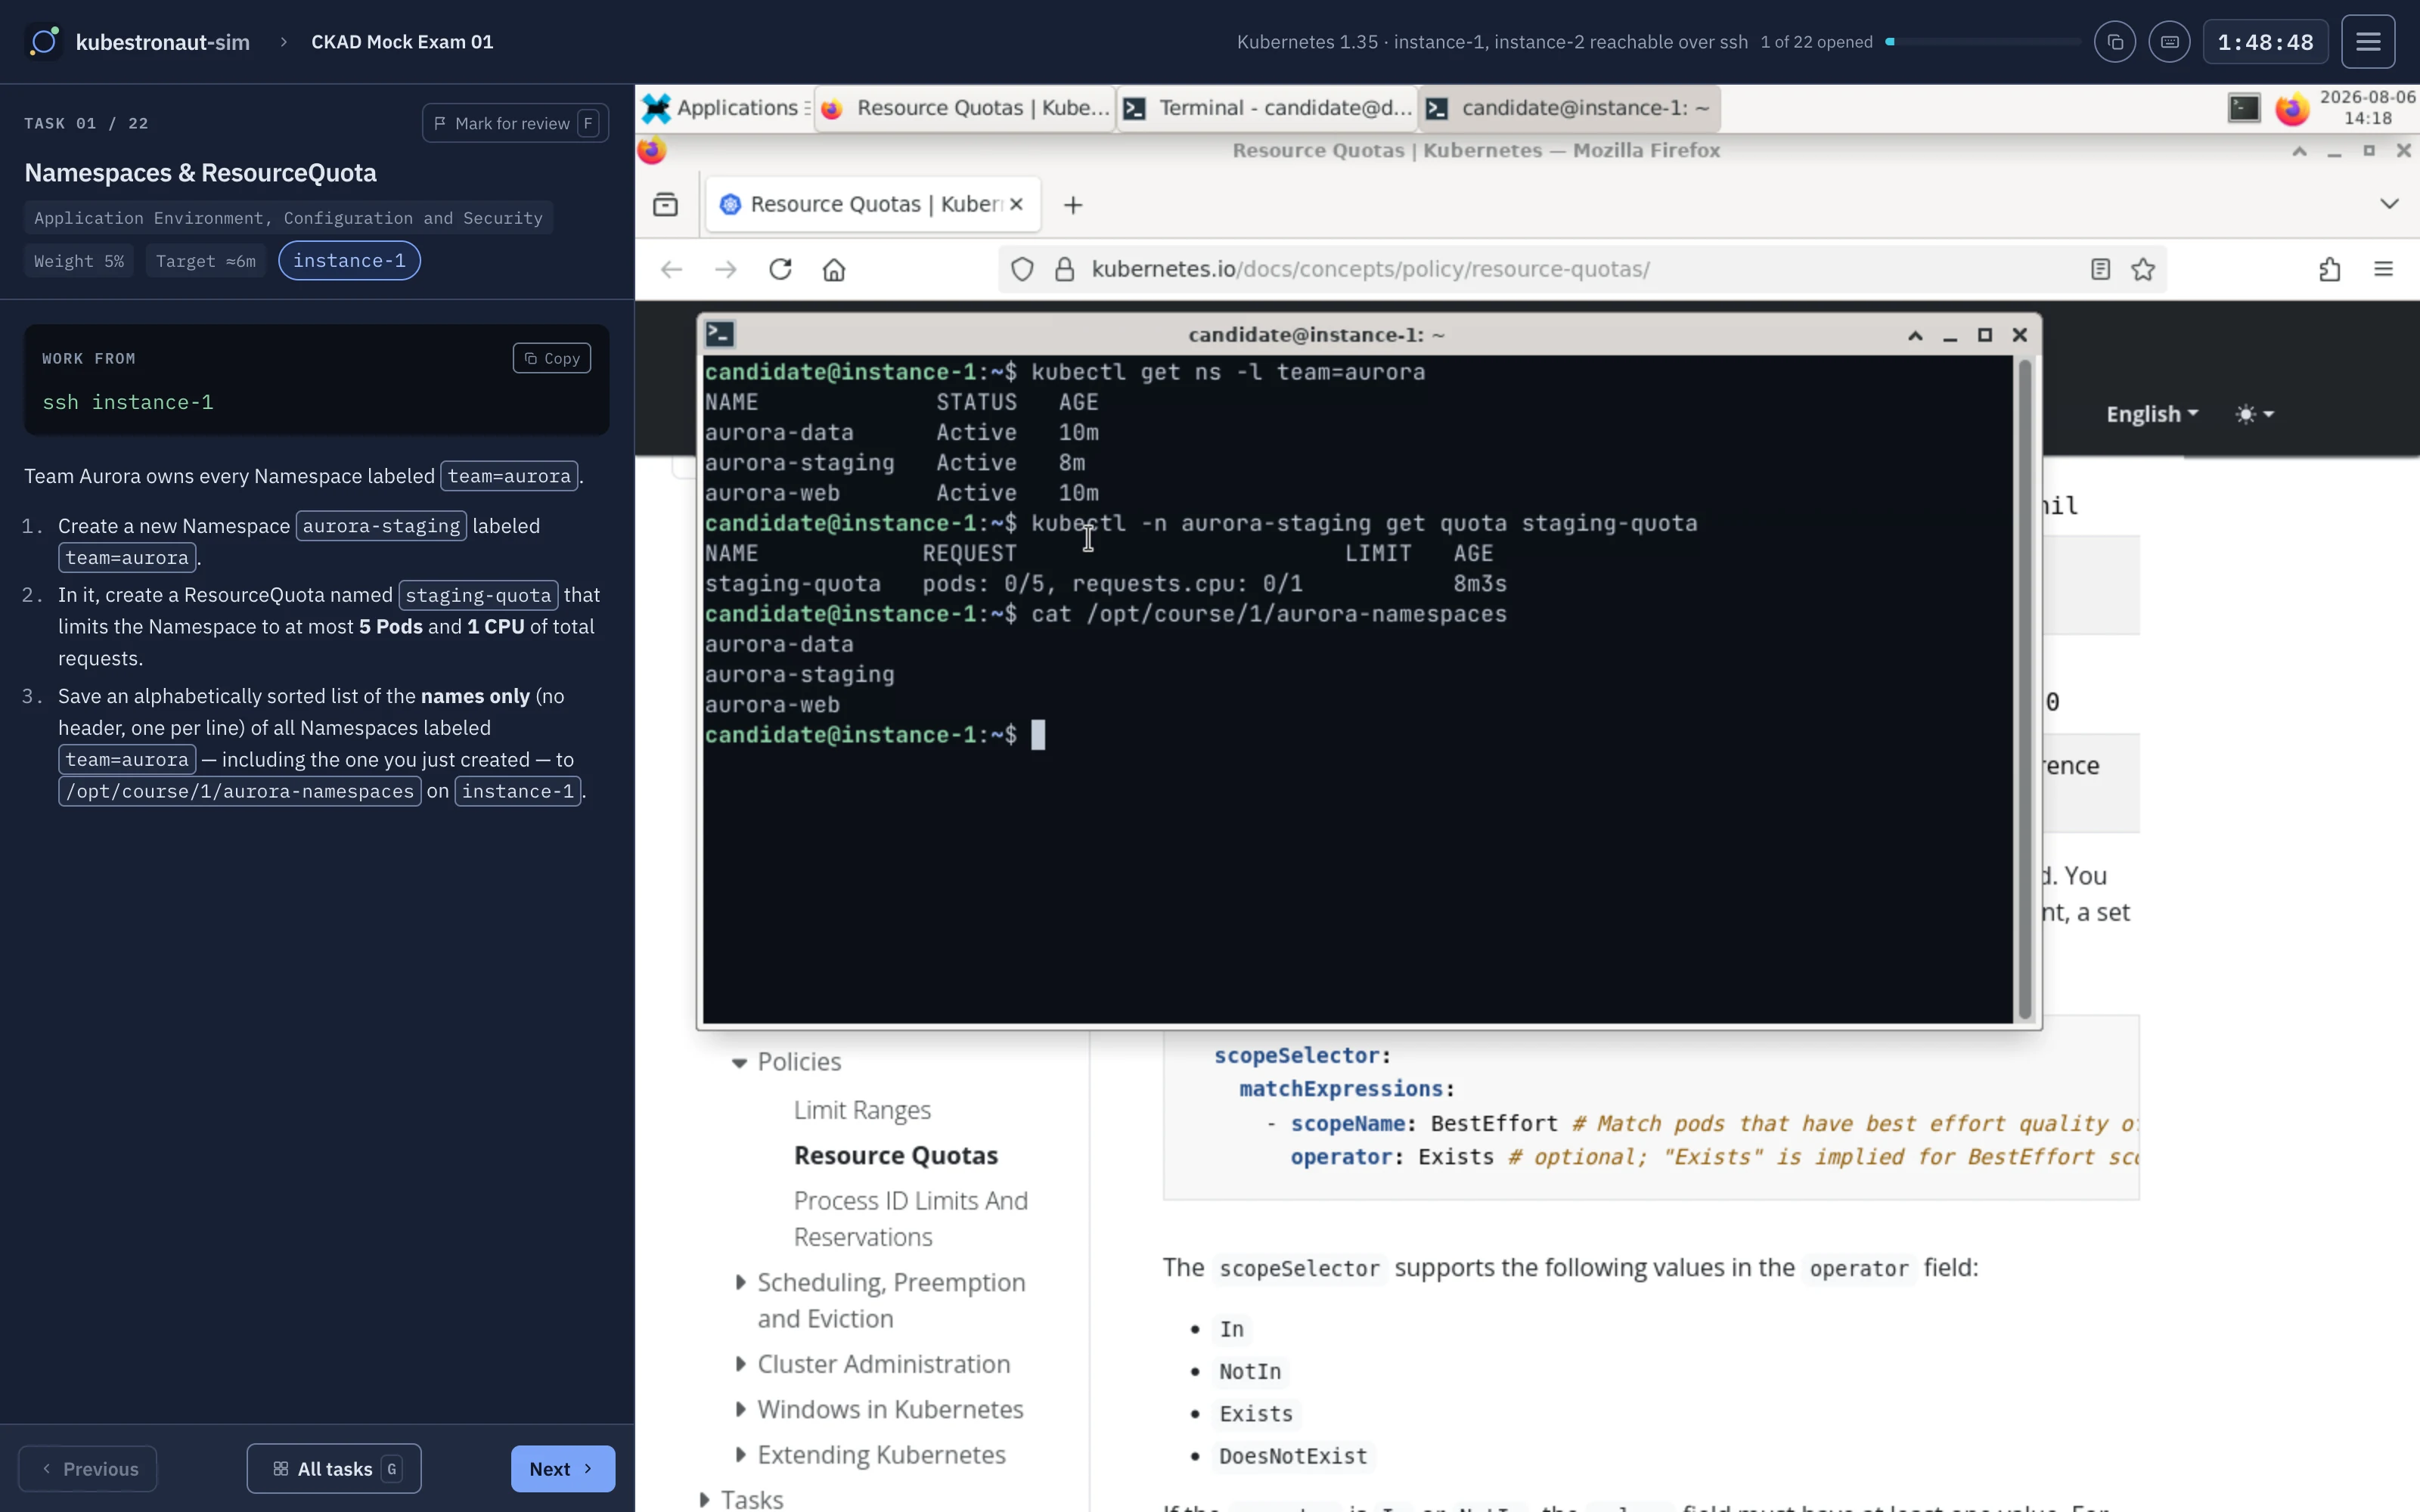Reload the current page
This screenshot has width=2420, height=1512.
point(780,269)
